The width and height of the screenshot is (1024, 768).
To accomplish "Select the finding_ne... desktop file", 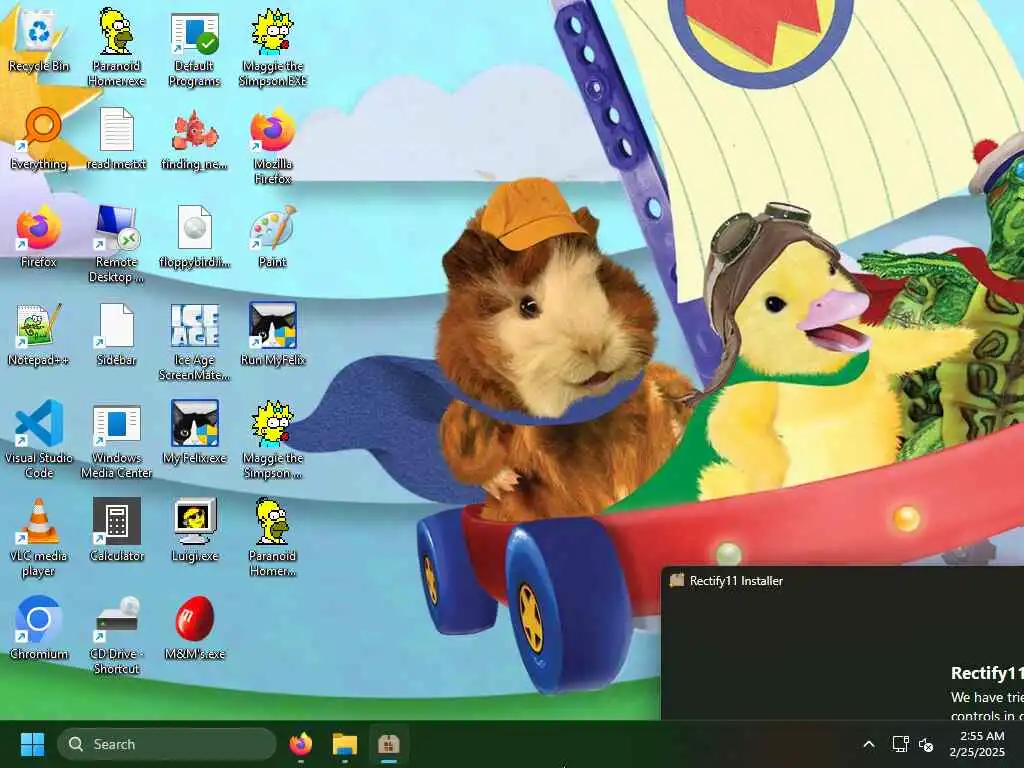I will (x=195, y=138).
